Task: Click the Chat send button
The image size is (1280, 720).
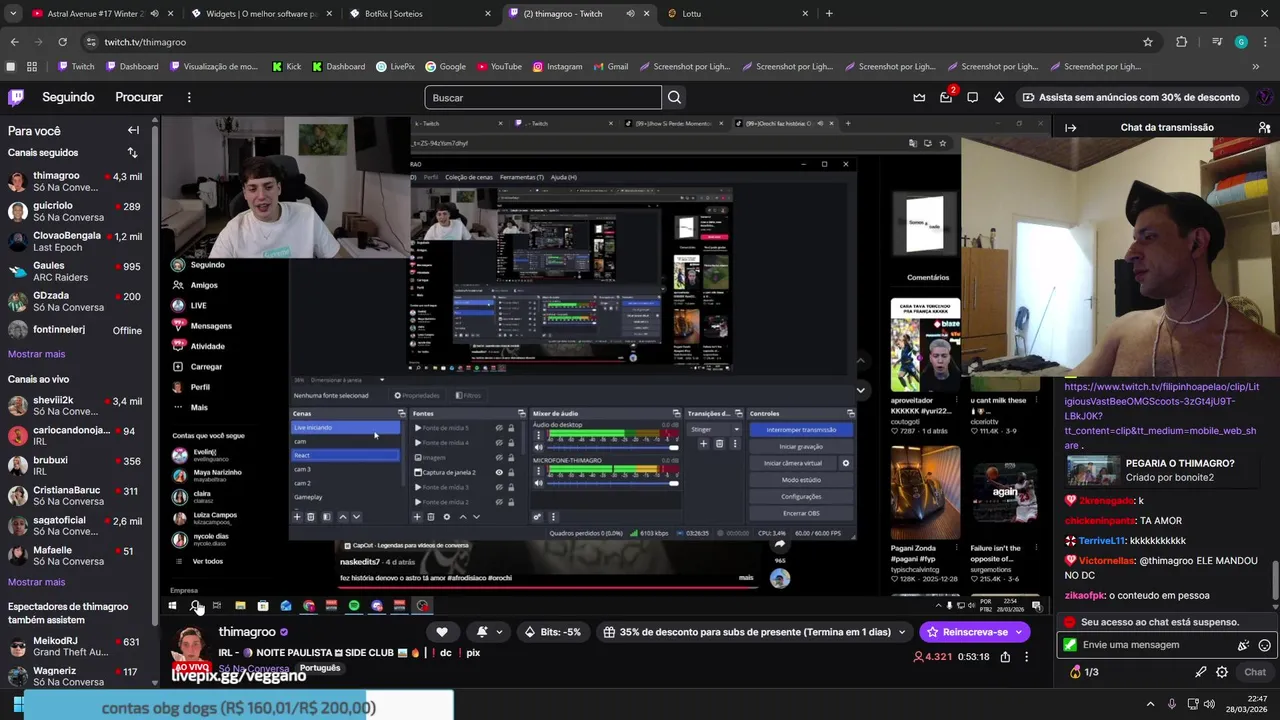Action: click(1255, 672)
